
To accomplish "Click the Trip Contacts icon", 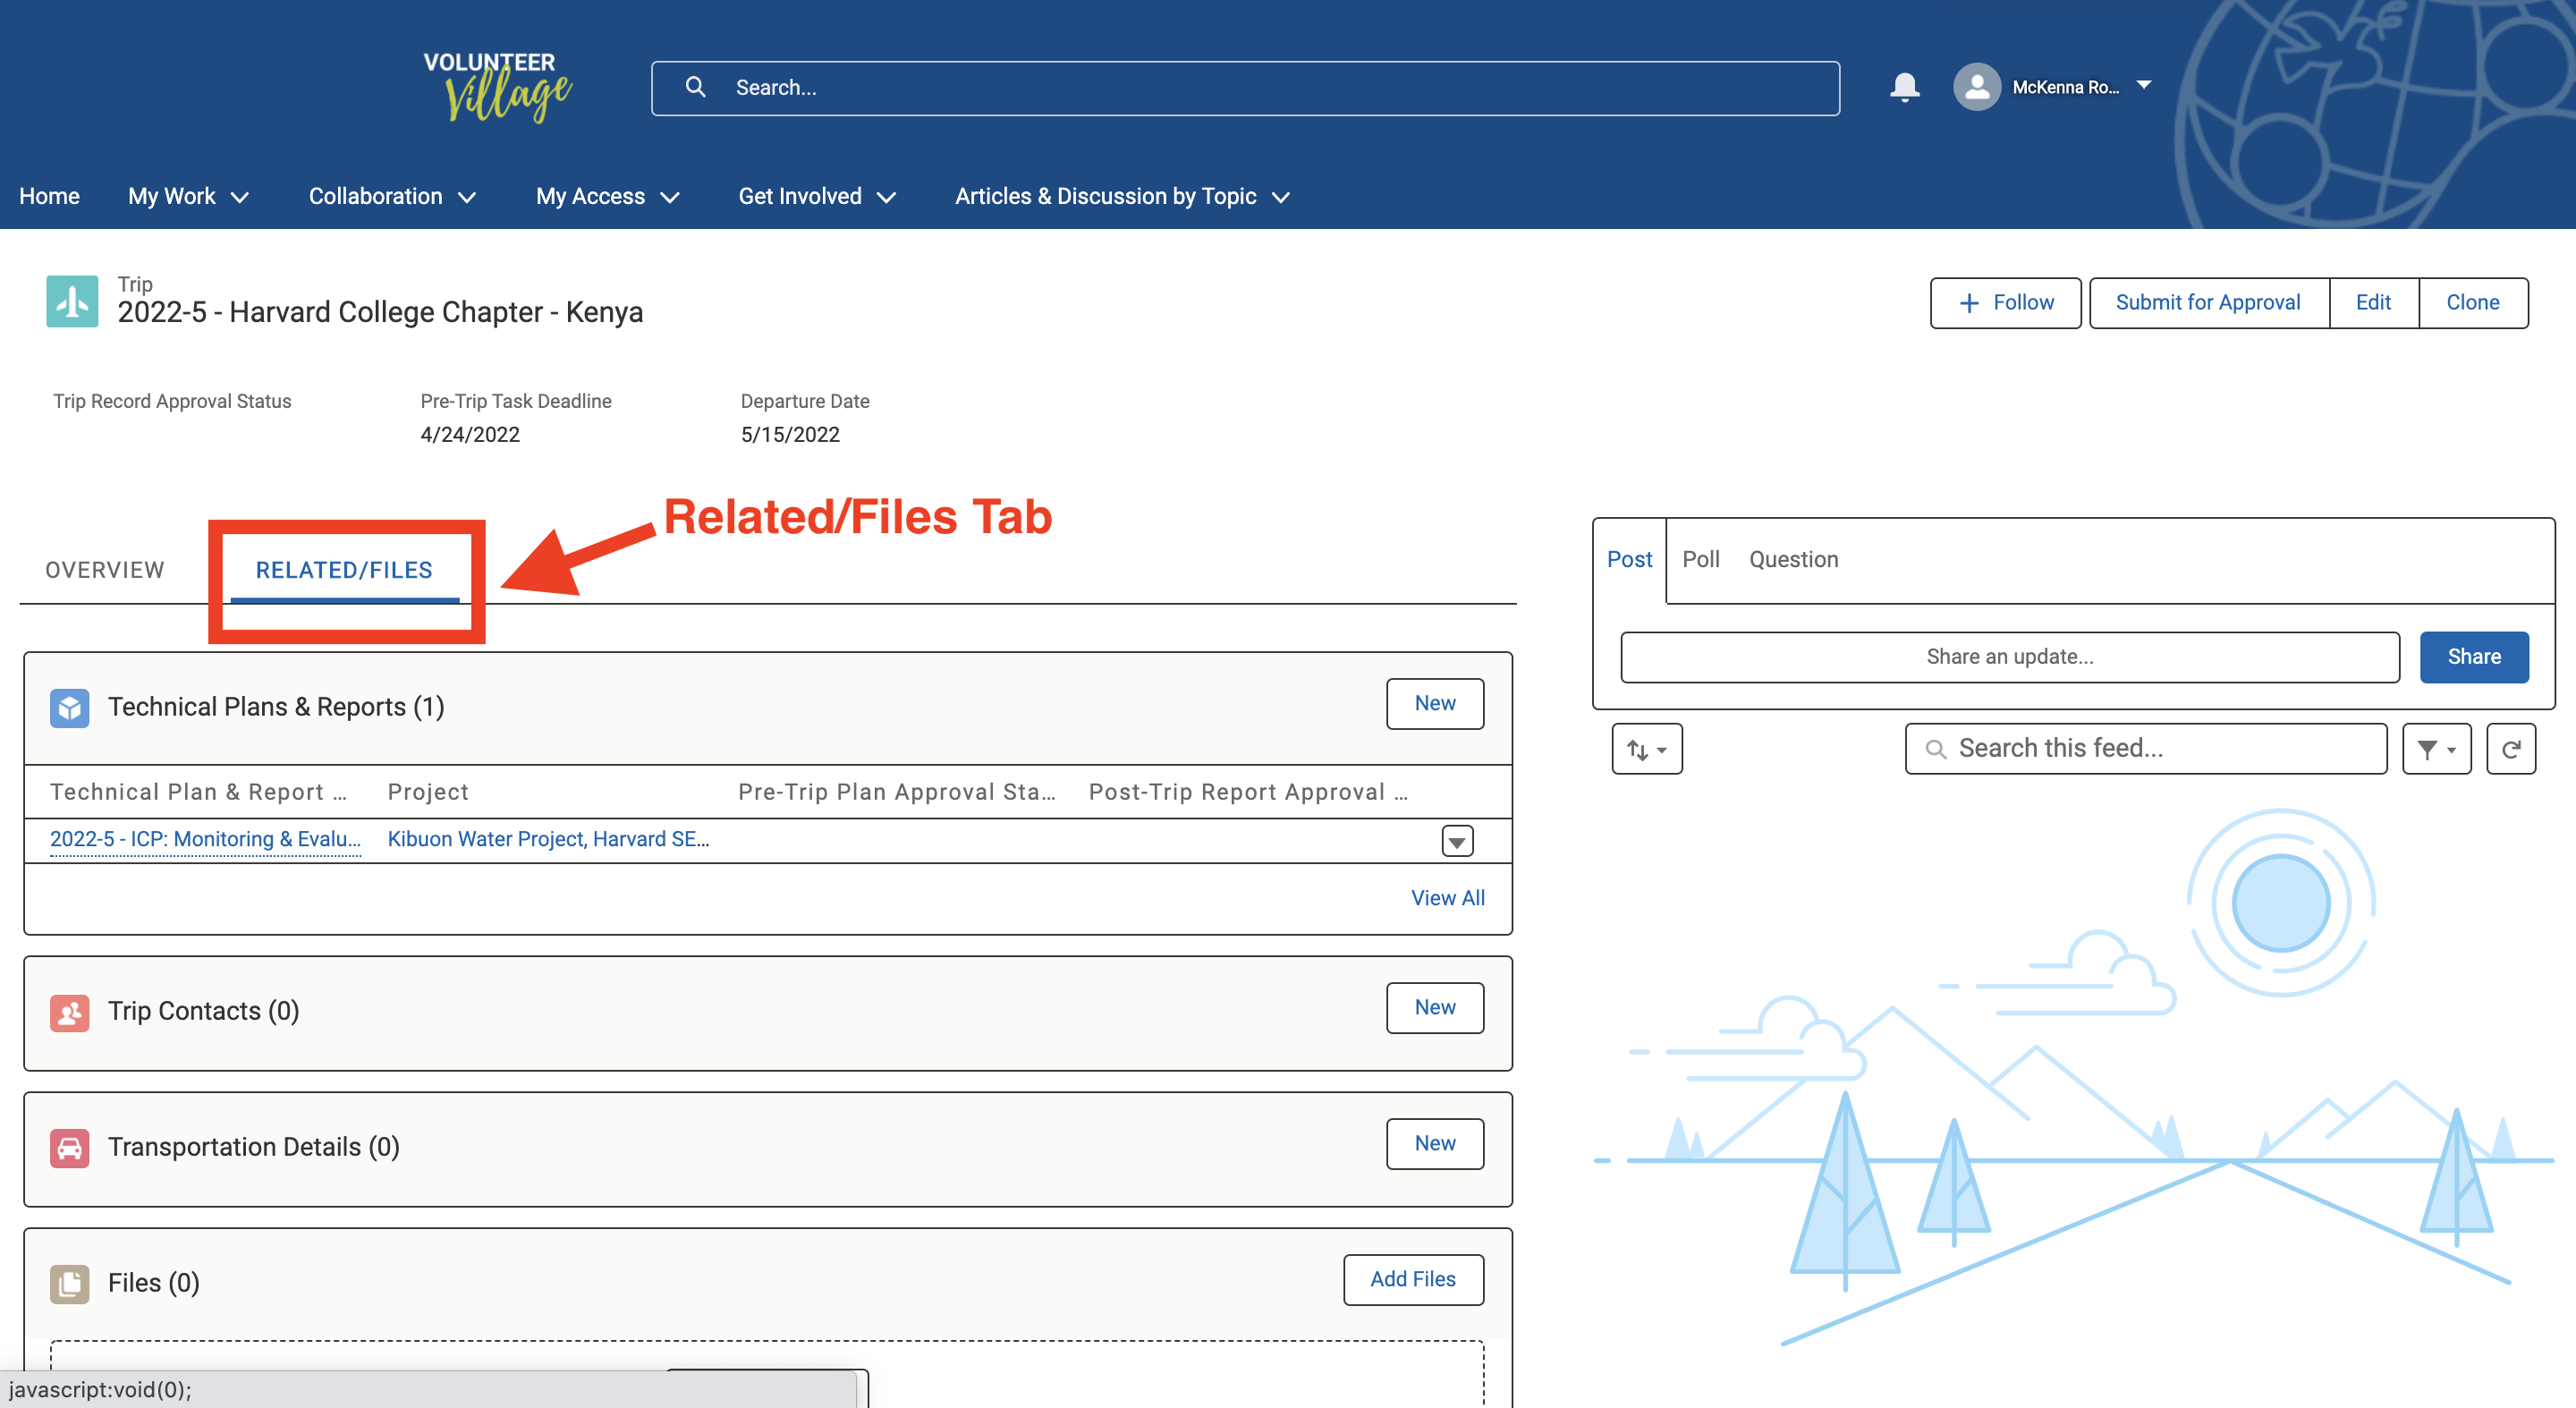I will point(69,1011).
